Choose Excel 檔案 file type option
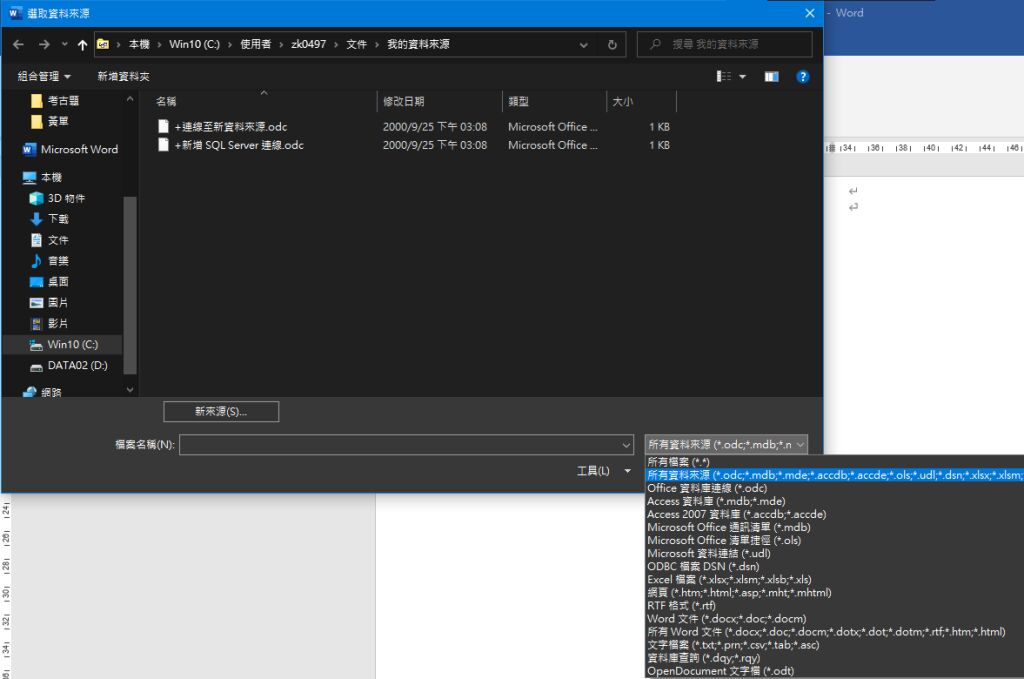This screenshot has width=1024, height=679. pyautogui.click(x=729, y=580)
